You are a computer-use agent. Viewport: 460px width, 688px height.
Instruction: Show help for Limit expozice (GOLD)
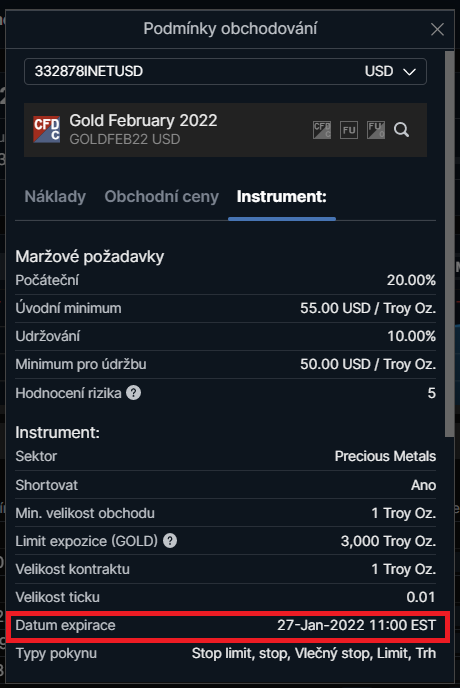coord(170,541)
